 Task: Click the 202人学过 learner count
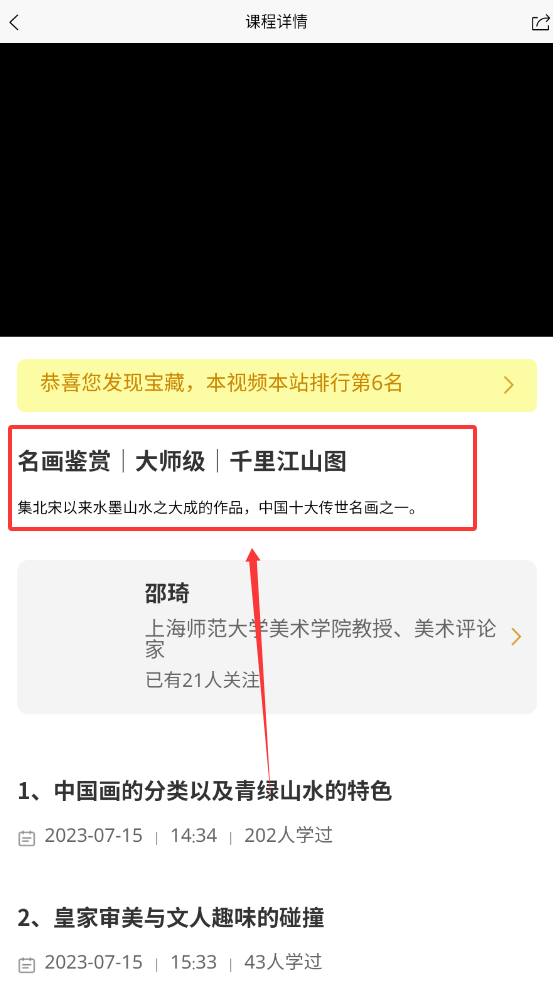click(x=288, y=835)
